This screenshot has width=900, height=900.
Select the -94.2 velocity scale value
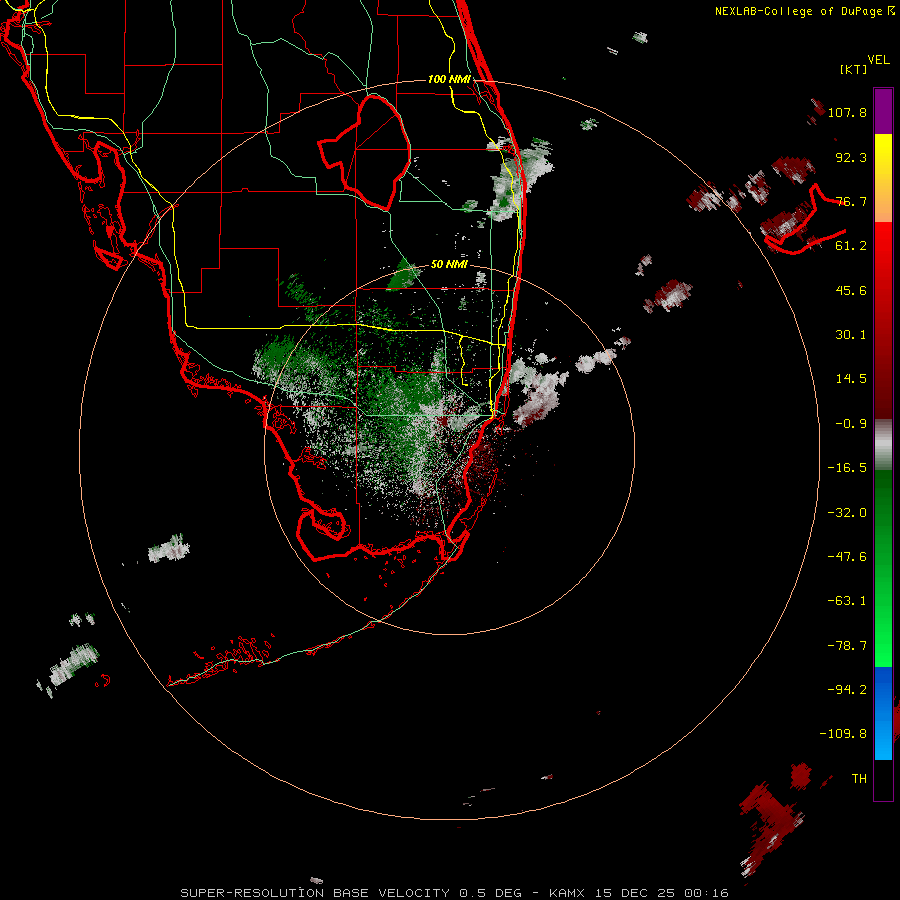(847, 690)
